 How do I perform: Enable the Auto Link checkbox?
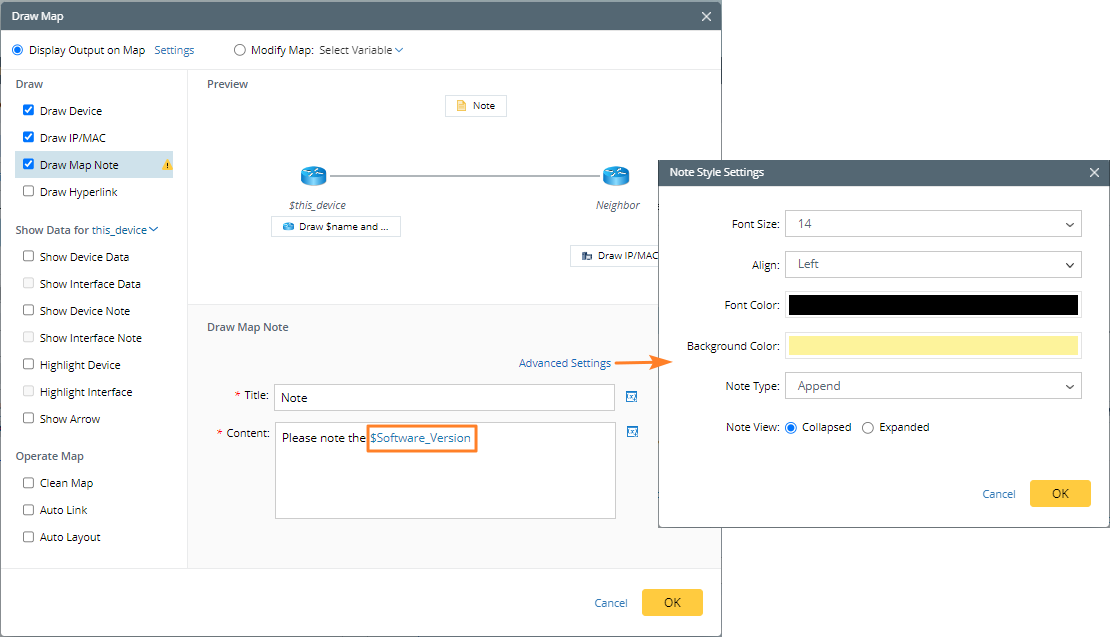pyautogui.click(x=28, y=509)
